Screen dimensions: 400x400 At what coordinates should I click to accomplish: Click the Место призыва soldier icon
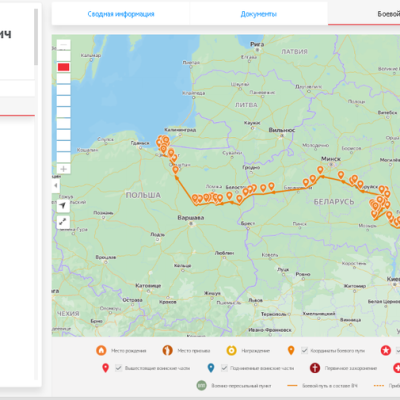pos(167,350)
